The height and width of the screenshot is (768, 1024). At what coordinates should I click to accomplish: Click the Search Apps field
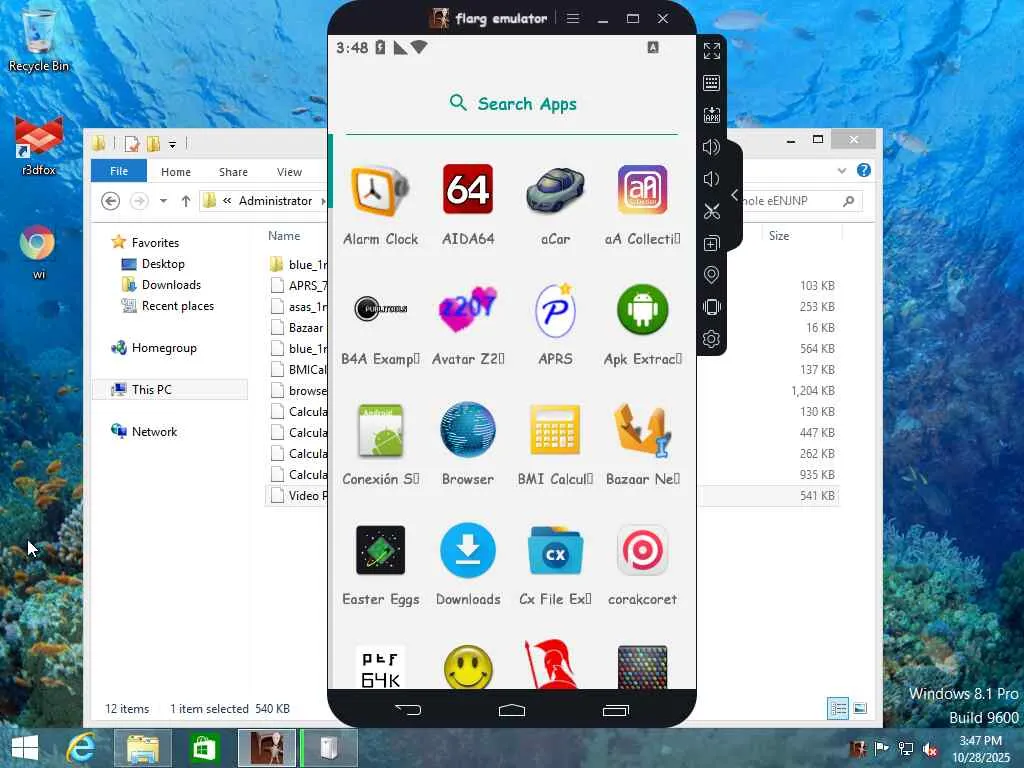(512, 104)
